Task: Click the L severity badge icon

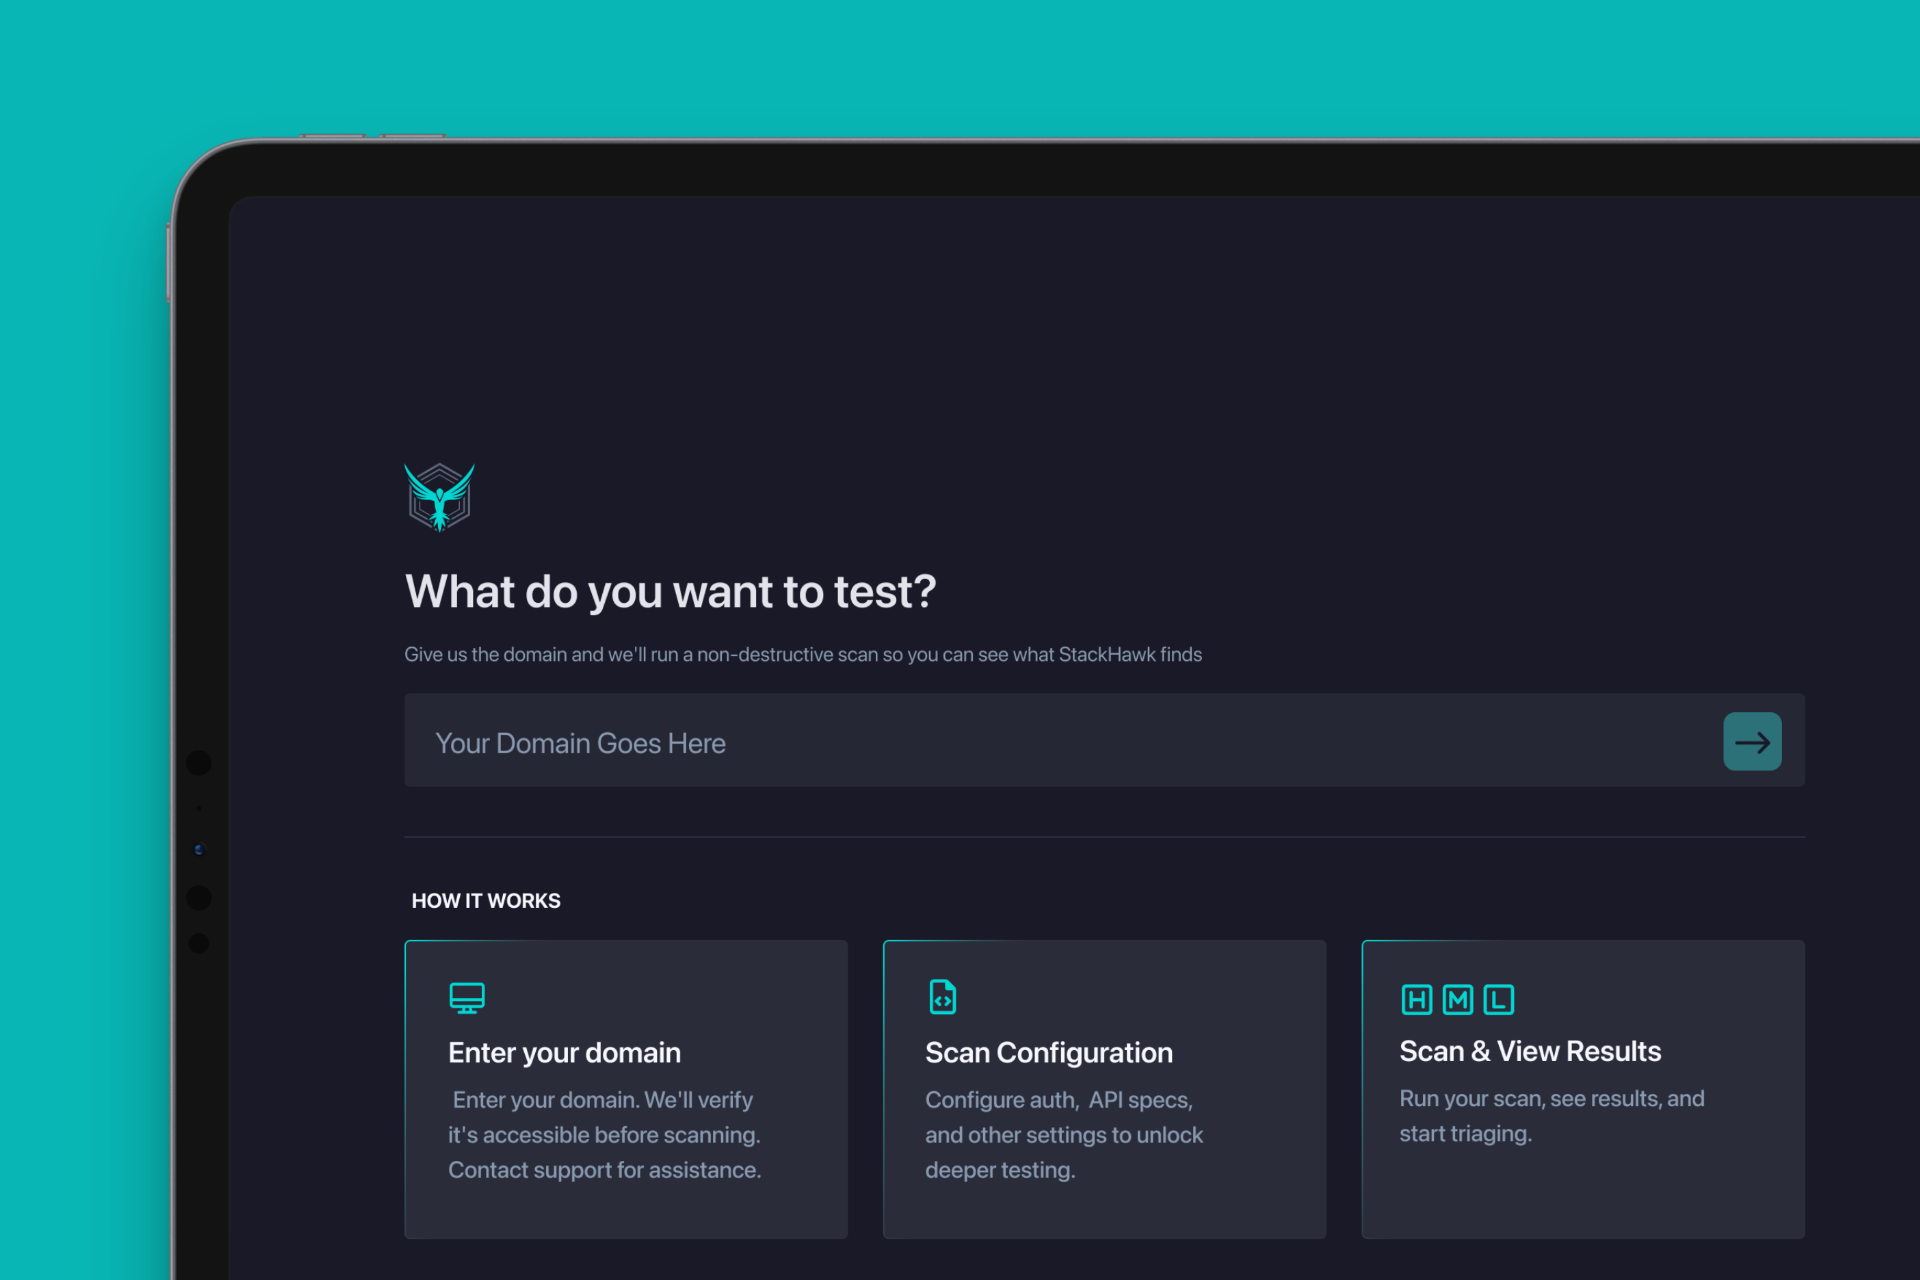Action: [x=1497, y=998]
